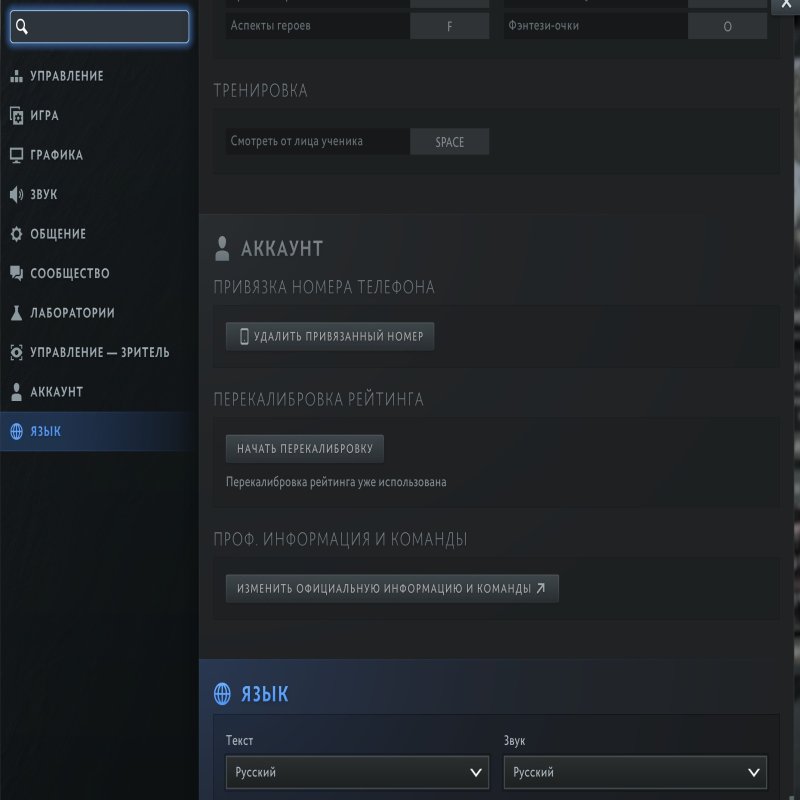Click the globe icon next to ЯЗЫК heading
The width and height of the screenshot is (800, 800).
pos(224,694)
